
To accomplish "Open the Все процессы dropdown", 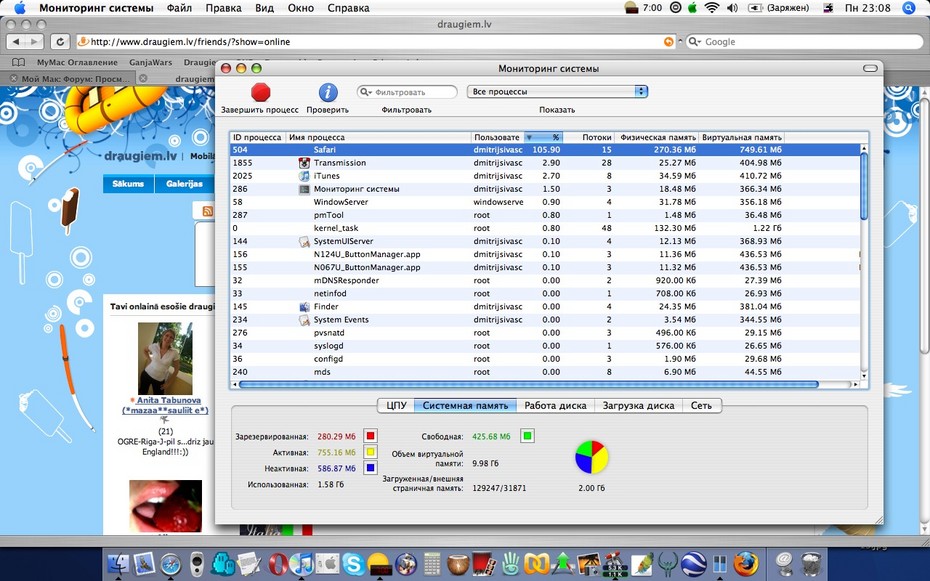I will tap(557, 92).
